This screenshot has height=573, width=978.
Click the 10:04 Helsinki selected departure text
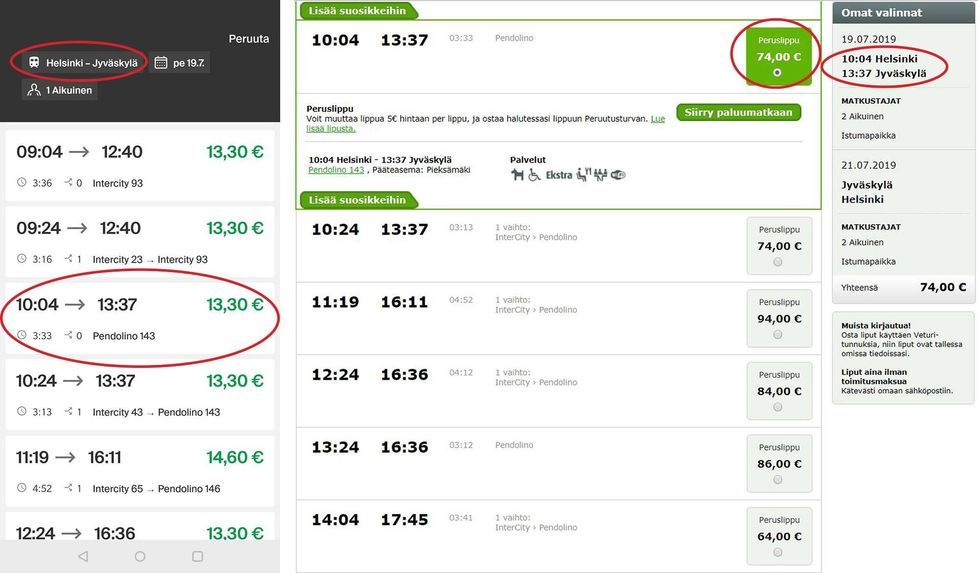(x=879, y=59)
